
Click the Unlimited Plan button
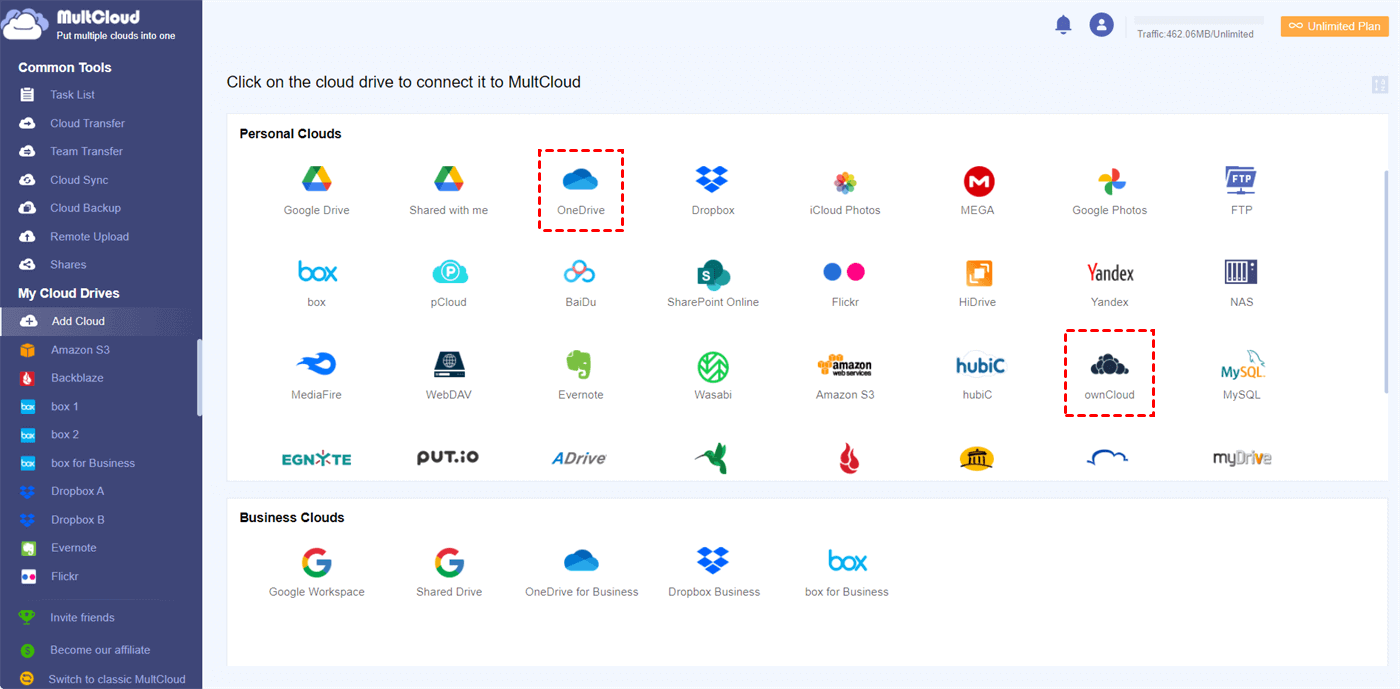point(1335,26)
